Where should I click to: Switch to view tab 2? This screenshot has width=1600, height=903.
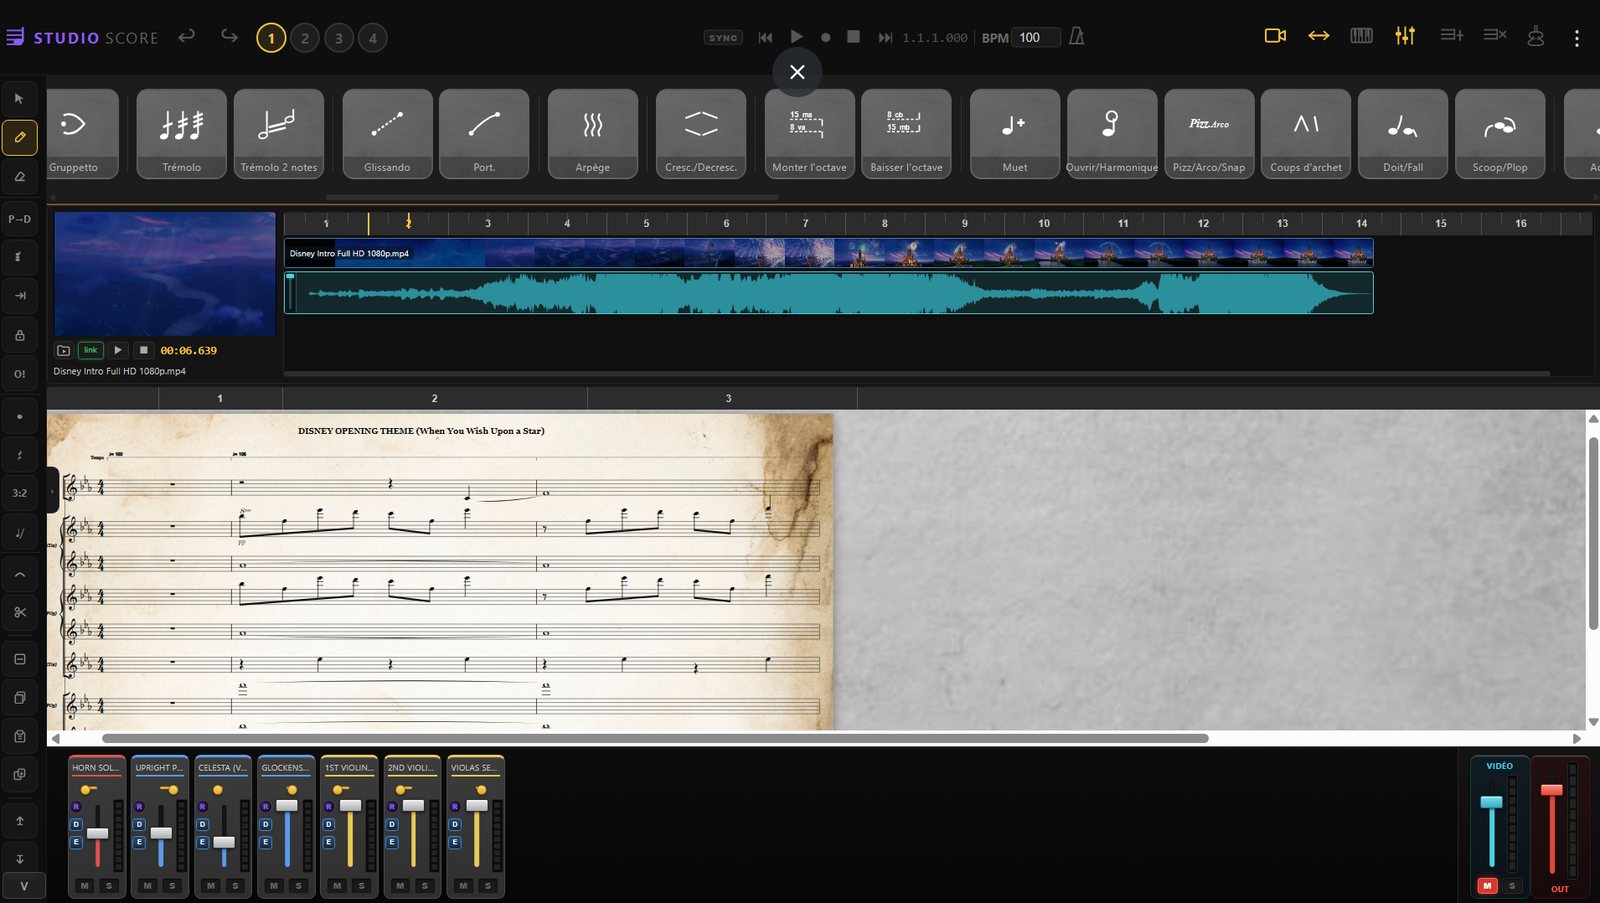click(x=305, y=38)
